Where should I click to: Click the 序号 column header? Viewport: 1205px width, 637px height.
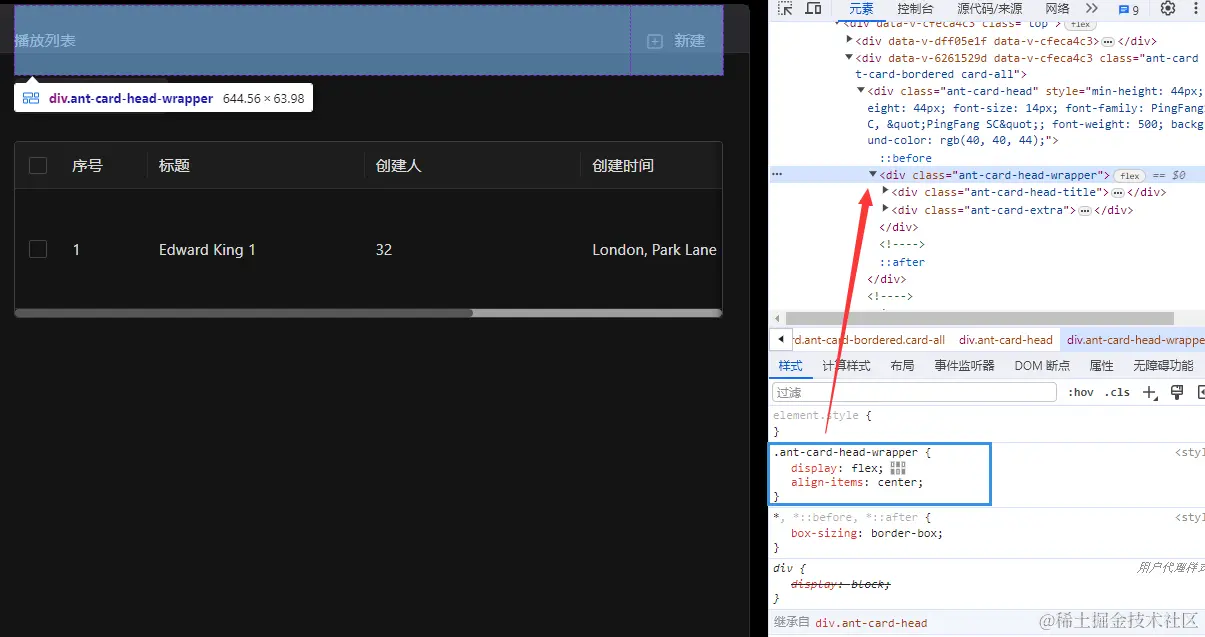87,165
